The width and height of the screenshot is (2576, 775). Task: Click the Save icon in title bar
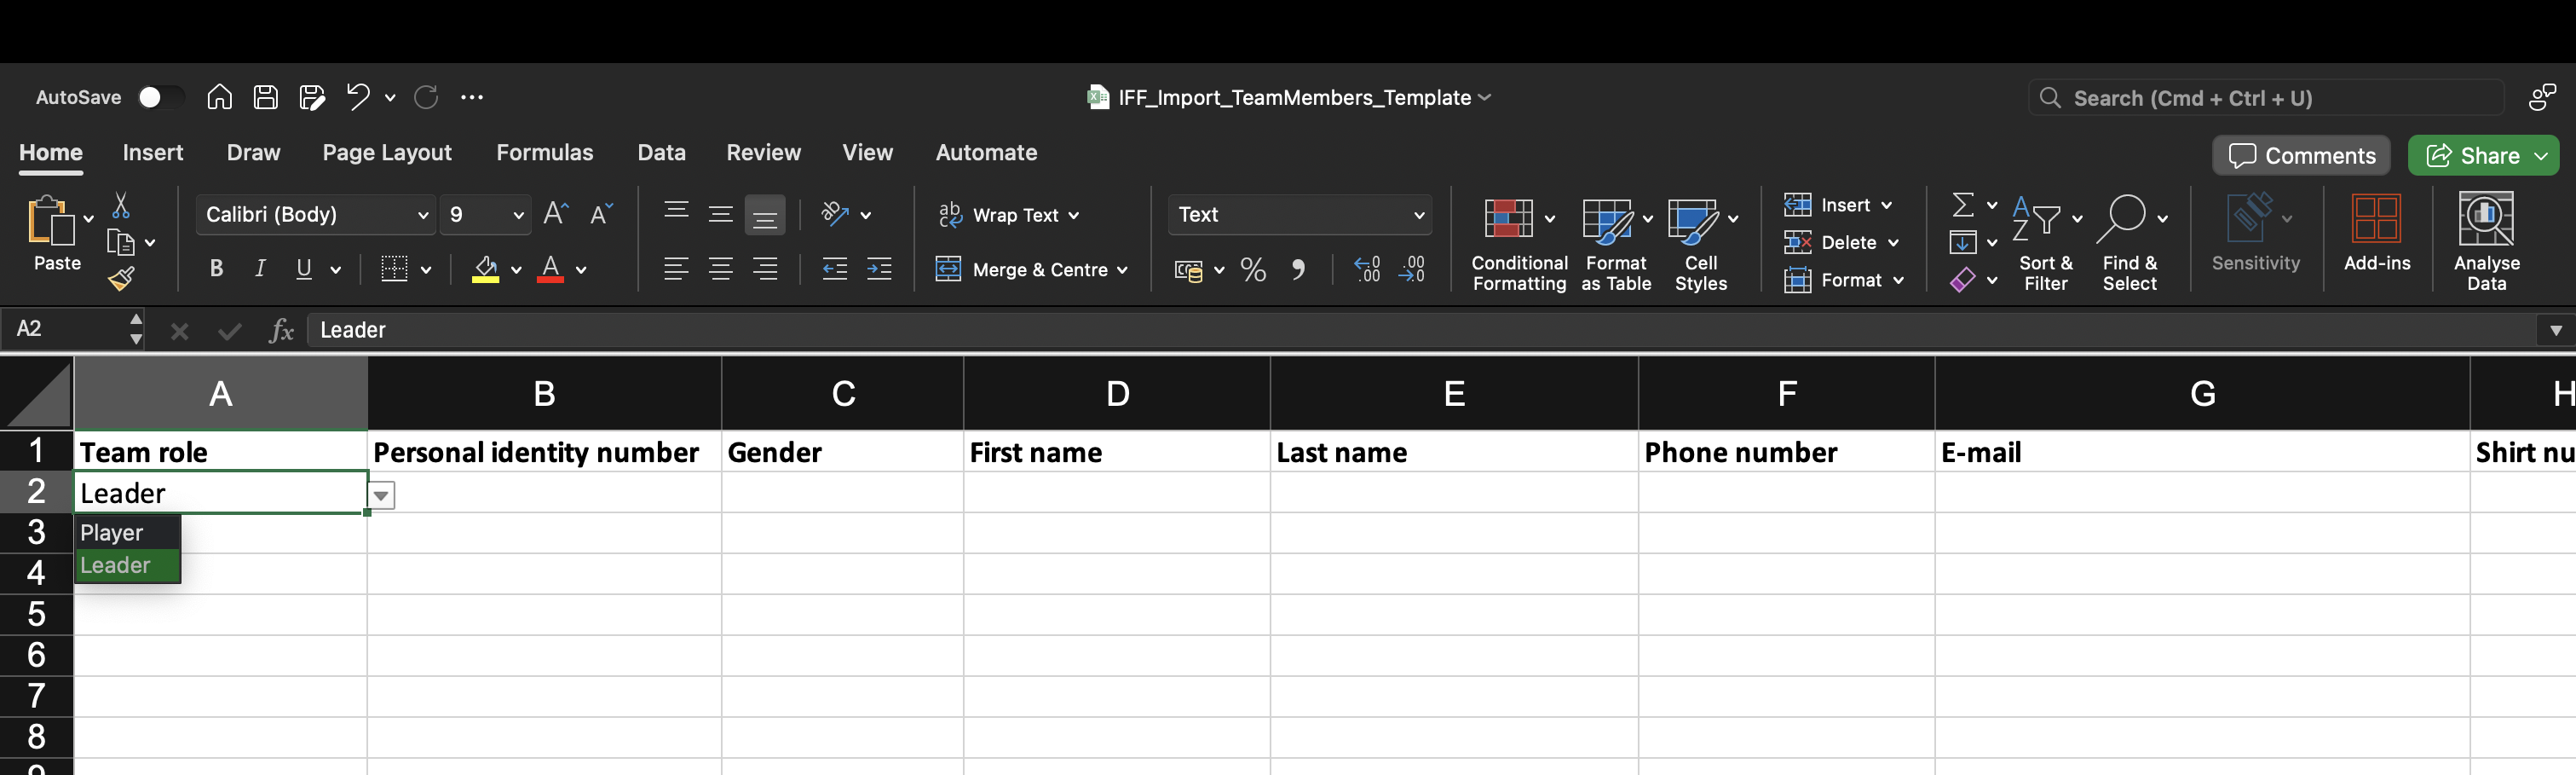click(x=265, y=97)
